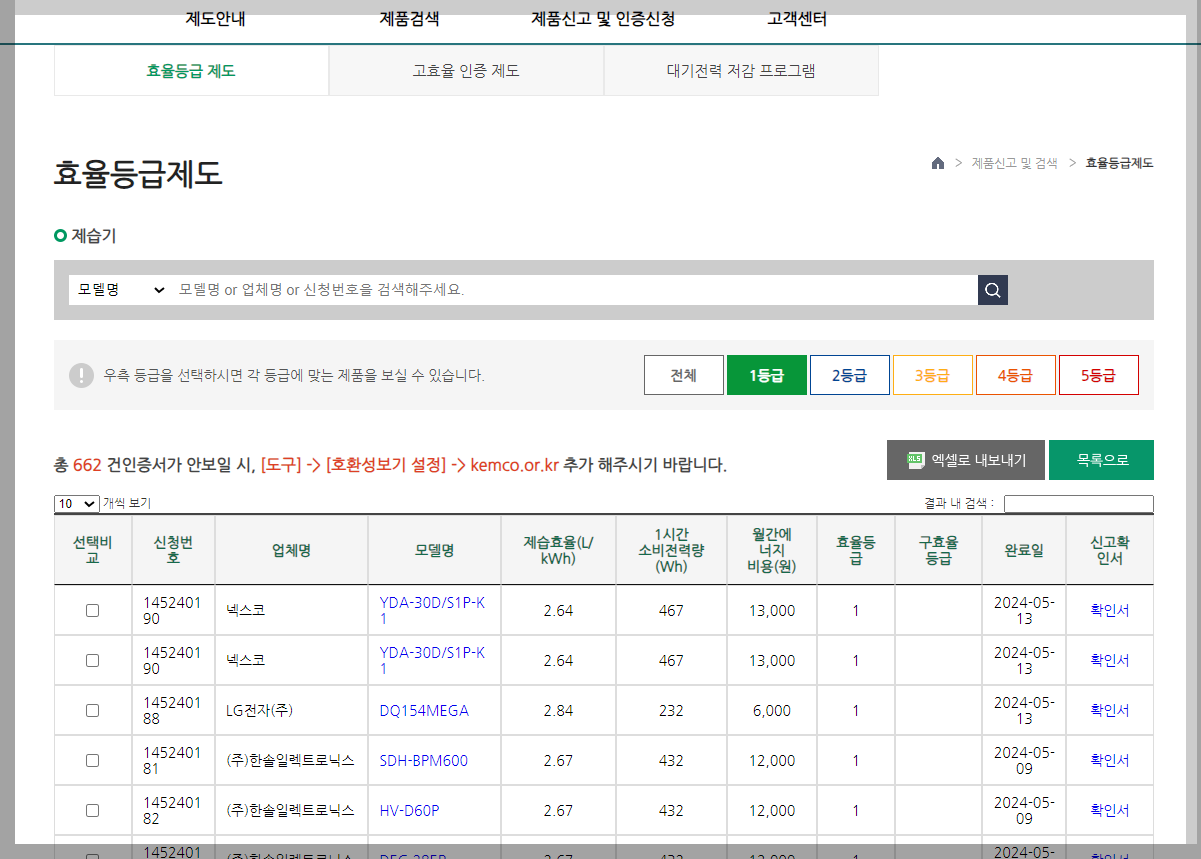This screenshot has width=1201, height=859.
Task: Click the 신청번호 column header
Action: tap(173, 550)
